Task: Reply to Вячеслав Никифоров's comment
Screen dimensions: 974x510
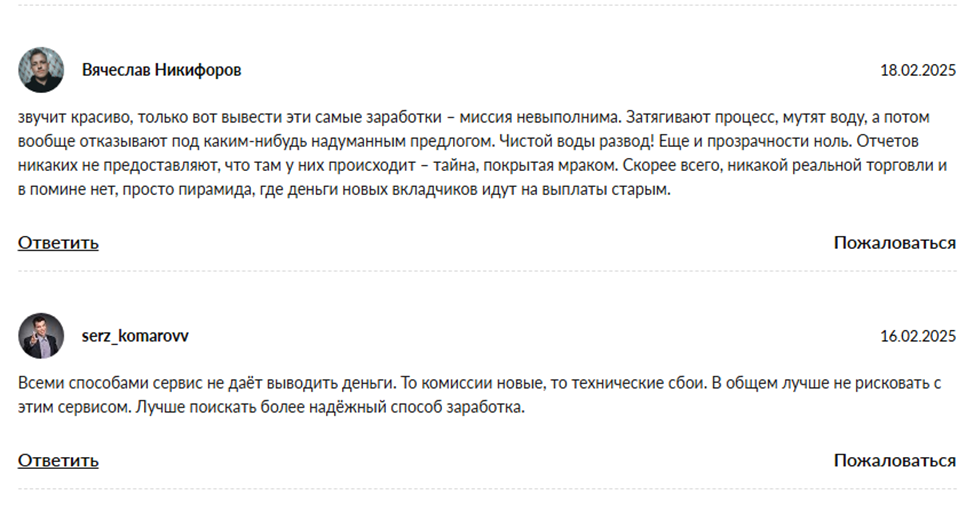Action: (x=58, y=242)
